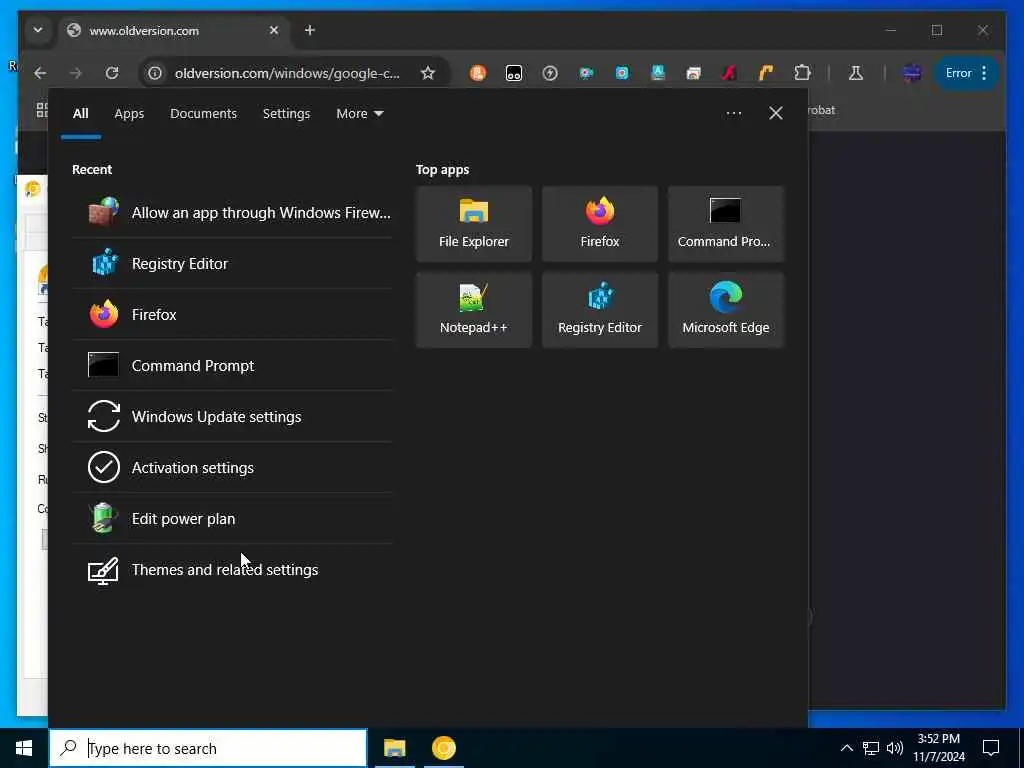The height and width of the screenshot is (768, 1024).
Task: Open Firefox from the Recent list
Action: coord(232,315)
